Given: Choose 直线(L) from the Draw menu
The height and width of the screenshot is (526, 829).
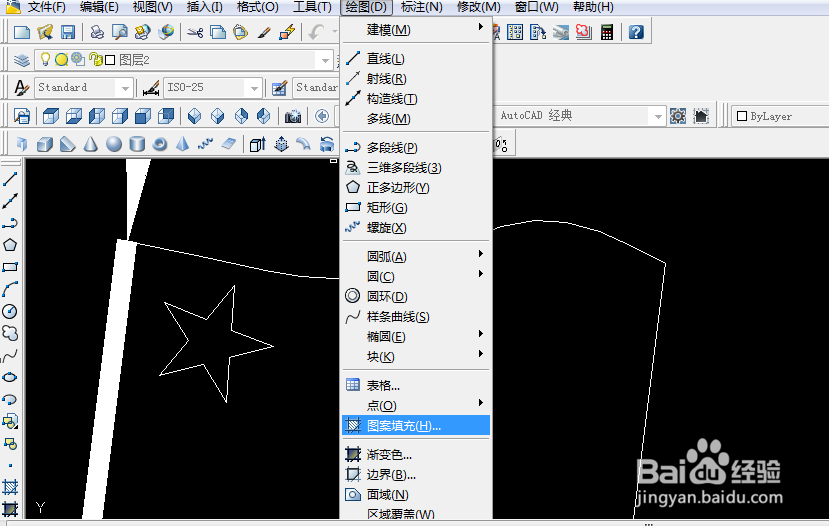Looking at the screenshot, I should [416, 59].
